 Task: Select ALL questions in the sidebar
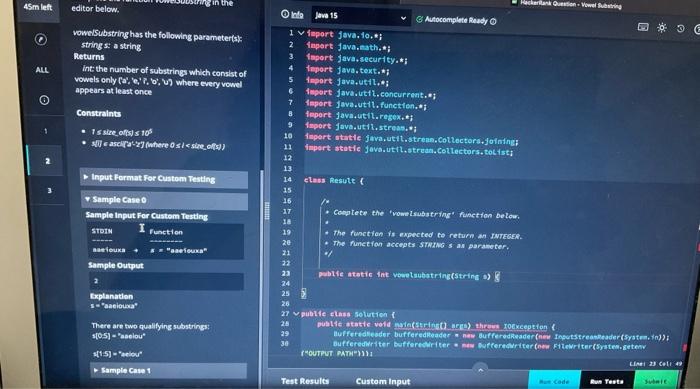click(x=42, y=70)
